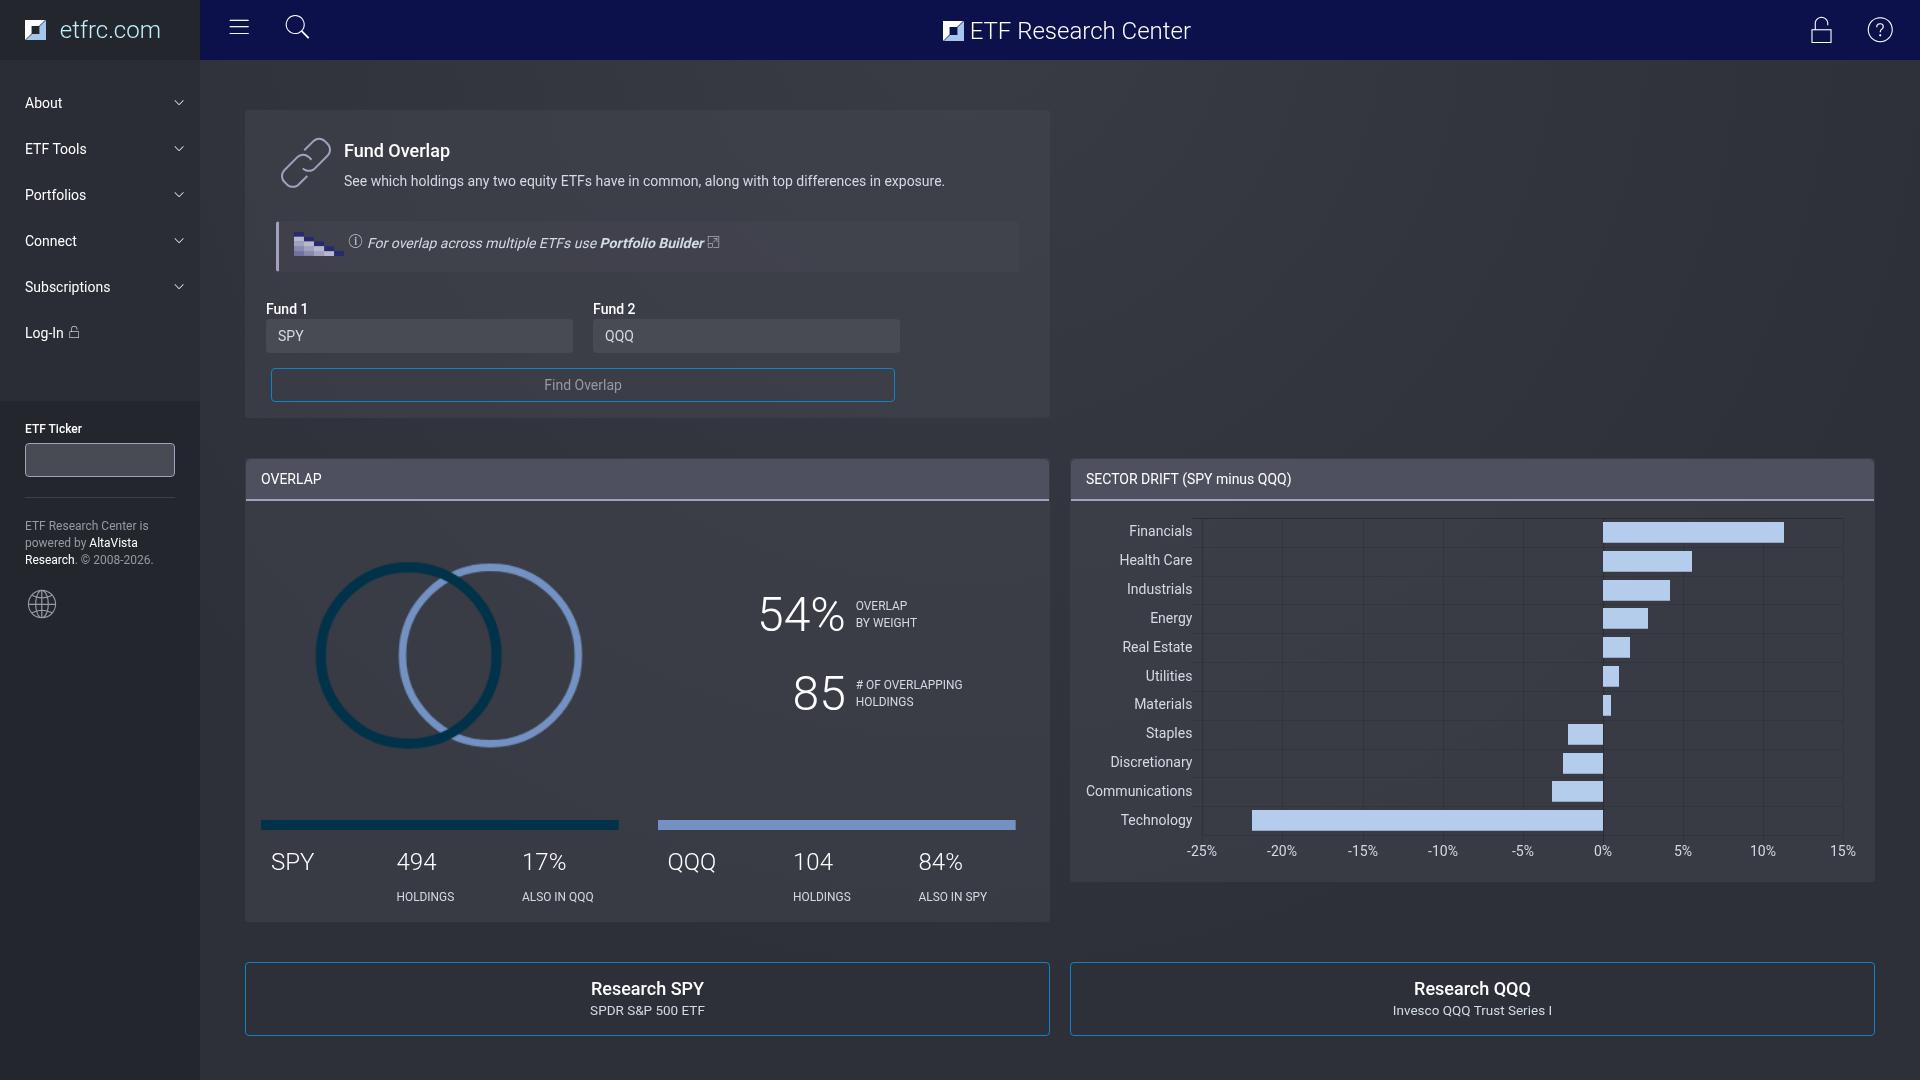Click the Fund 2 QQQ input field
1920x1080 pixels.
coord(746,336)
